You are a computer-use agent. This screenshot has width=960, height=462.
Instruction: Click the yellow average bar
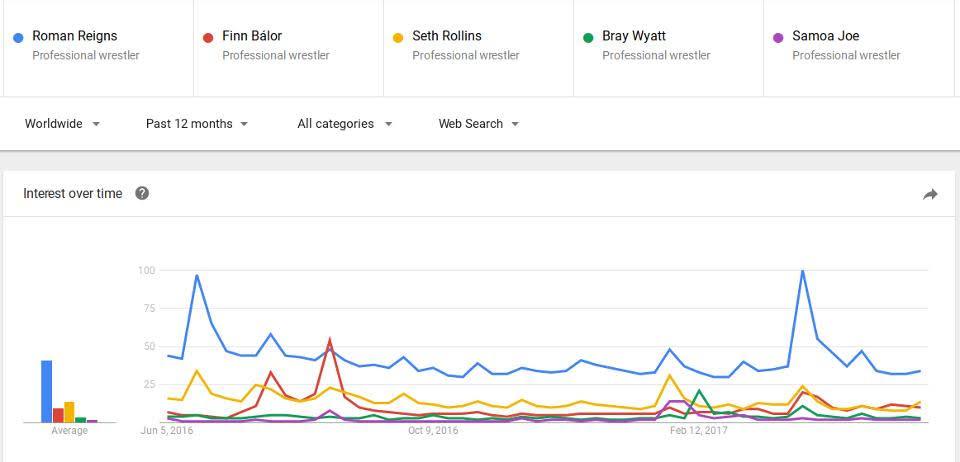pos(69,412)
